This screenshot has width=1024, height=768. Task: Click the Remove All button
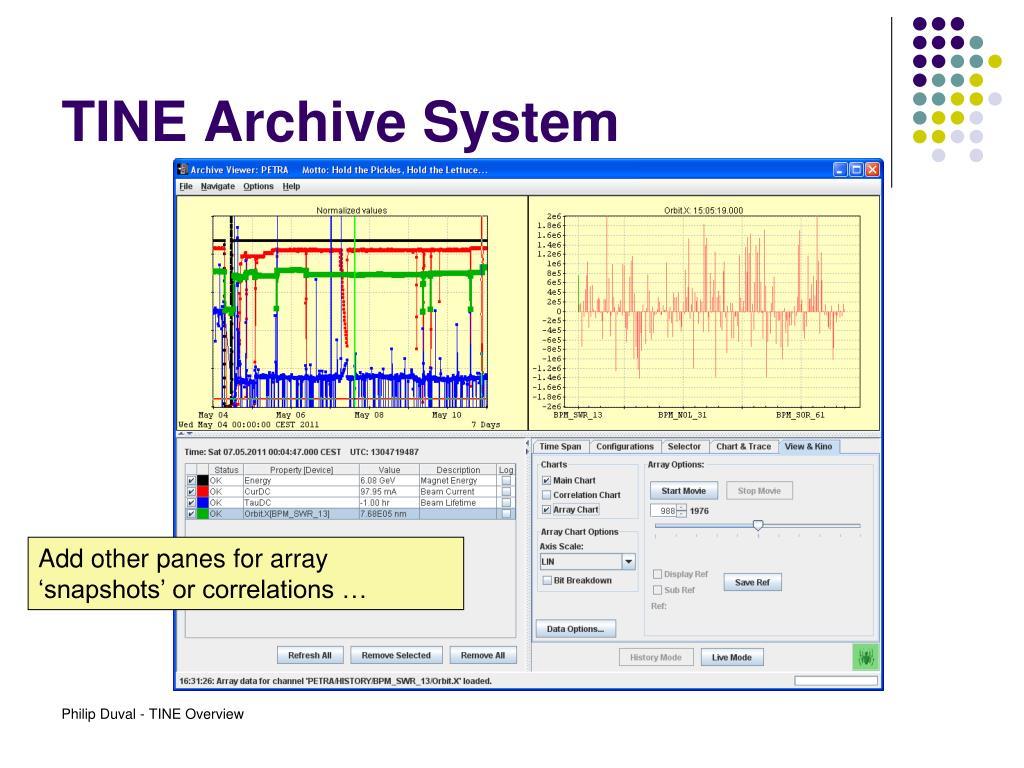pyautogui.click(x=483, y=655)
